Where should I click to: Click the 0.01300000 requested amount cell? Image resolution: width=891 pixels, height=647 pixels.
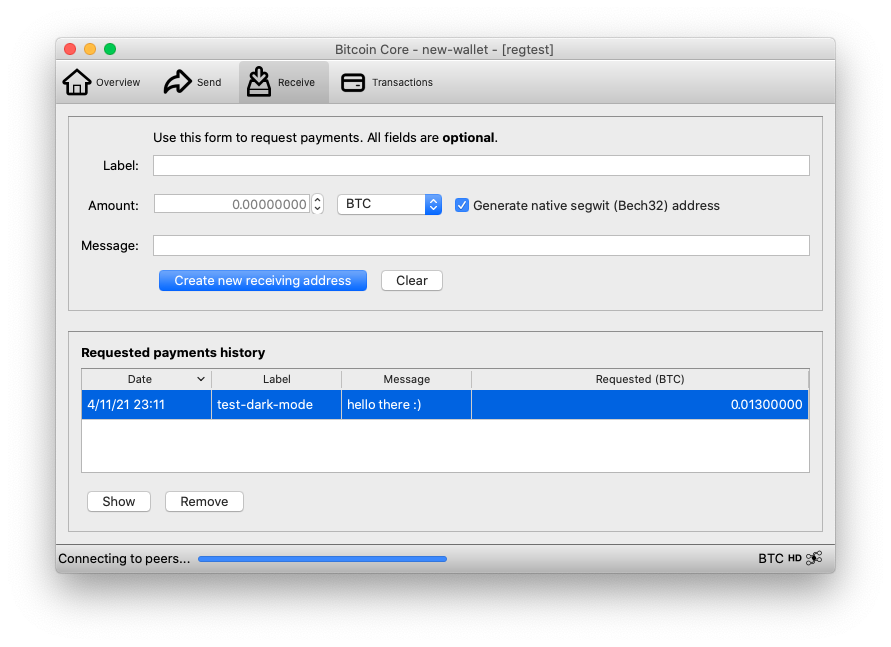point(640,404)
